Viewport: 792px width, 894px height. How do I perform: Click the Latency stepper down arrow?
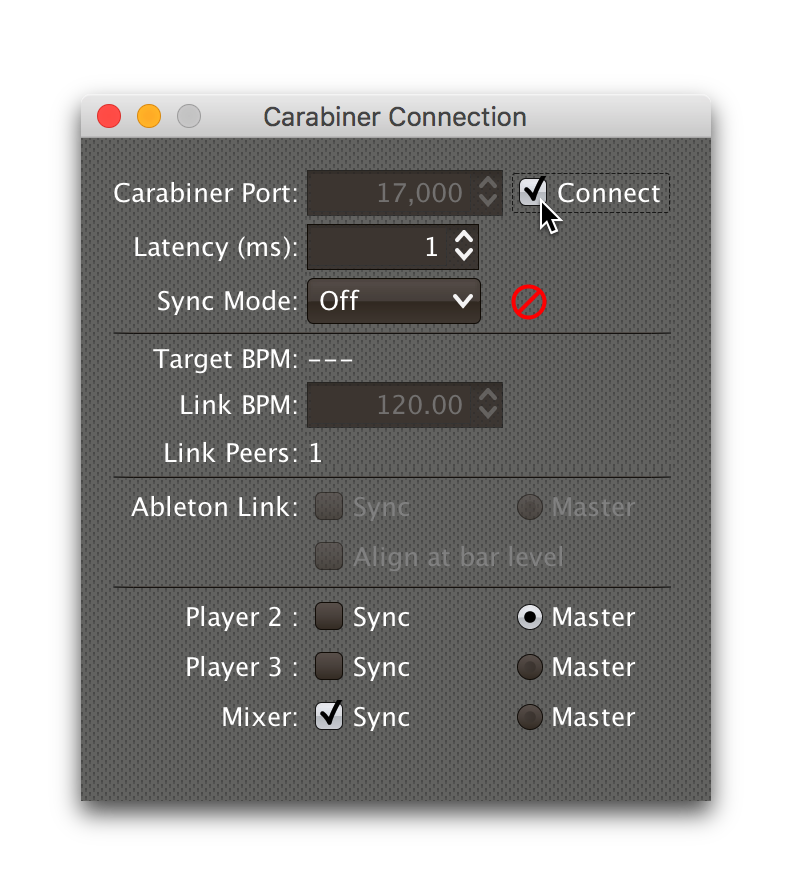[466, 253]
